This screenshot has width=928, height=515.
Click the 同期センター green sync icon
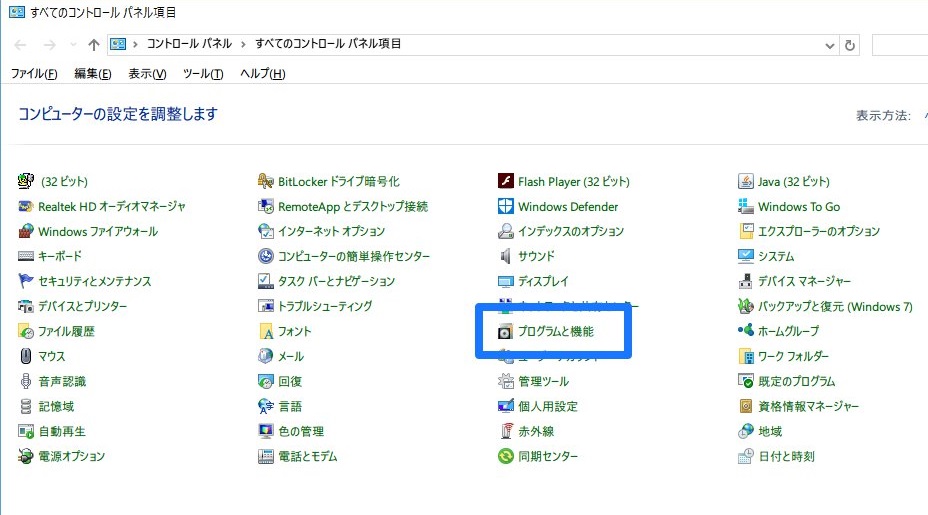[505, 456]
